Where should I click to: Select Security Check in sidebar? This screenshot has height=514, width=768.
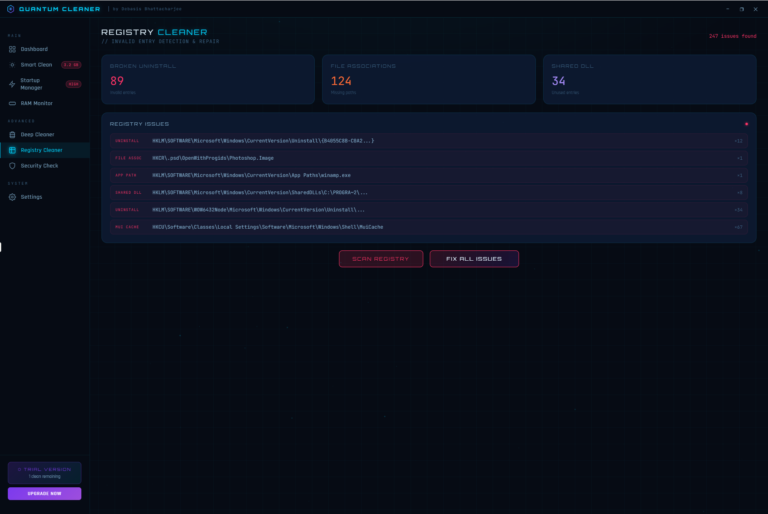pos(45,166)
